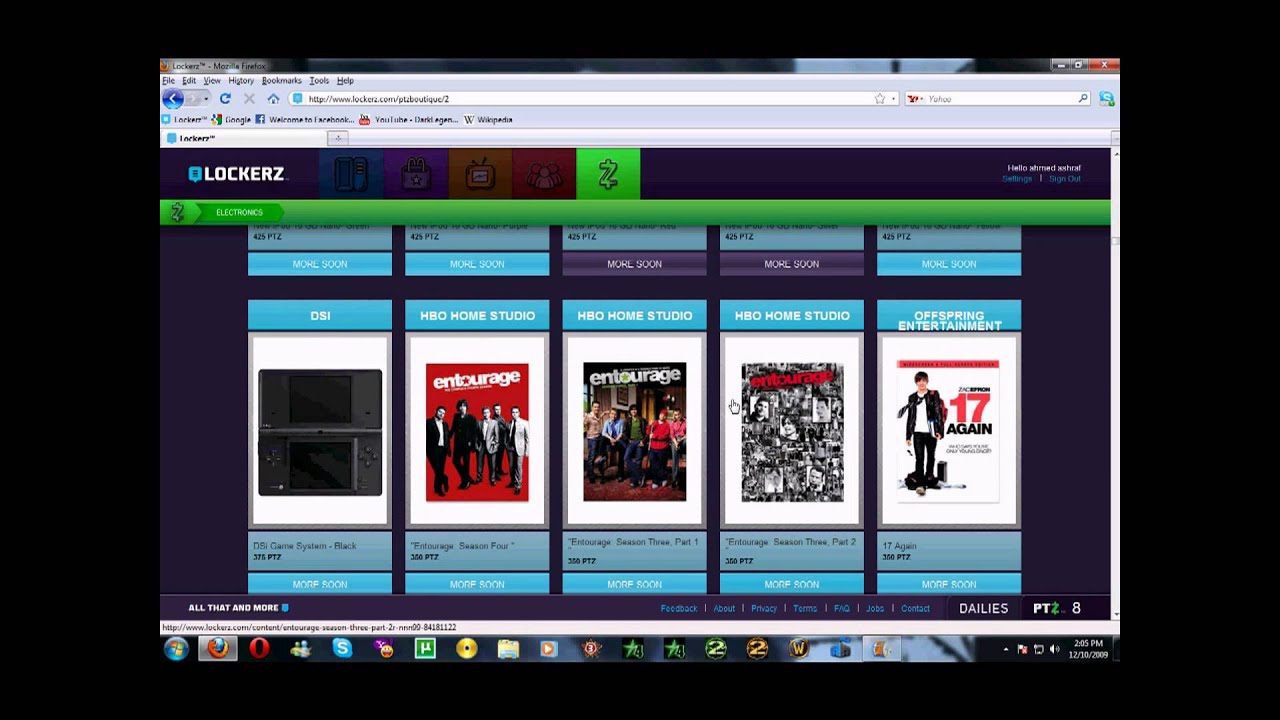Click the black-and-white Entourage collage cover
Screen dimensions: 1280x720
tap(792, 432)
